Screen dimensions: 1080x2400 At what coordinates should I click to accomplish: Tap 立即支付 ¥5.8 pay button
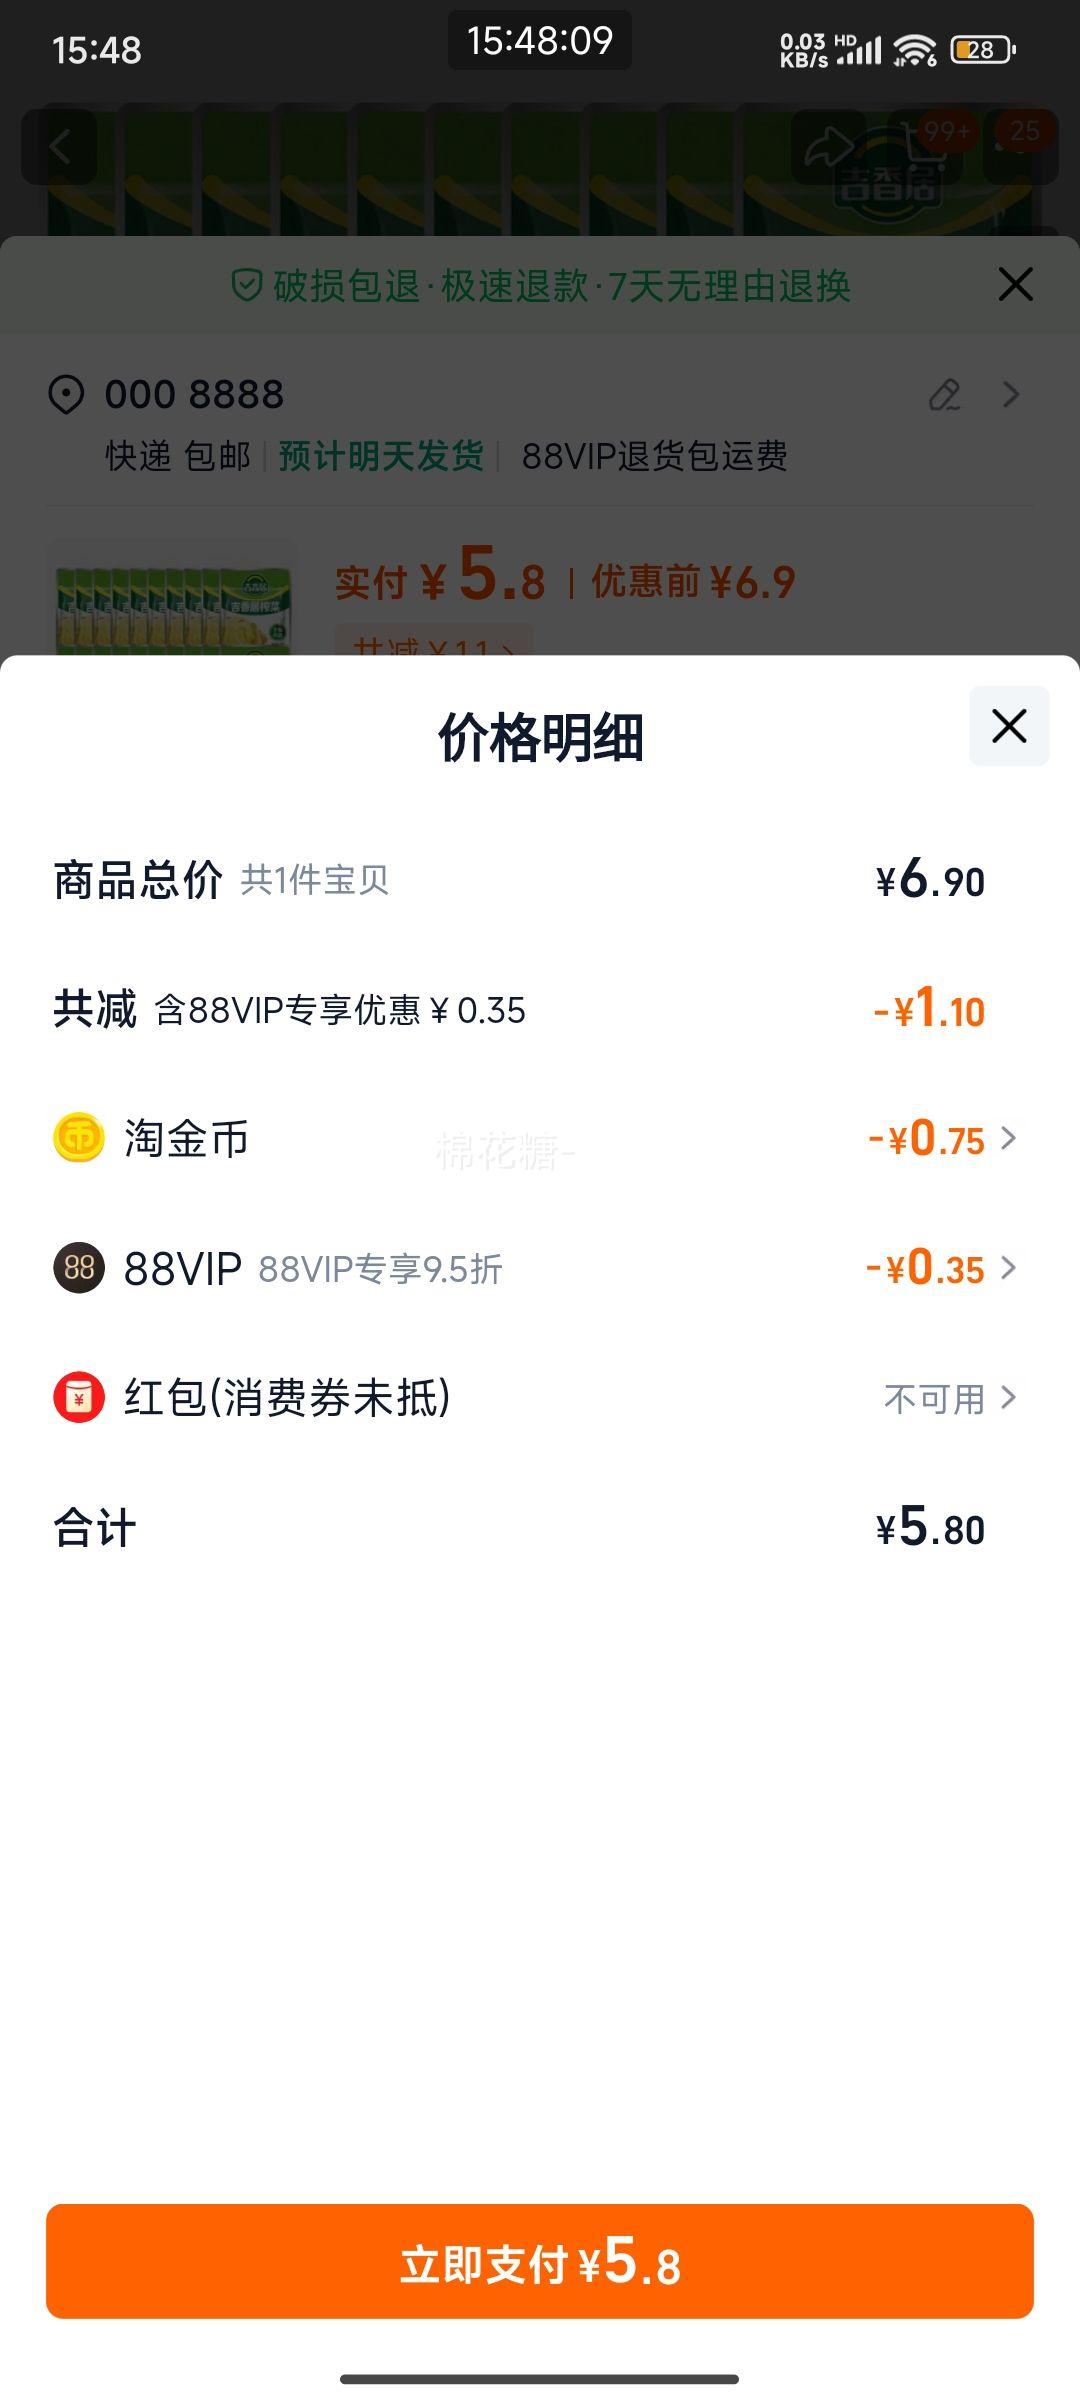[x=540, y=2261]
